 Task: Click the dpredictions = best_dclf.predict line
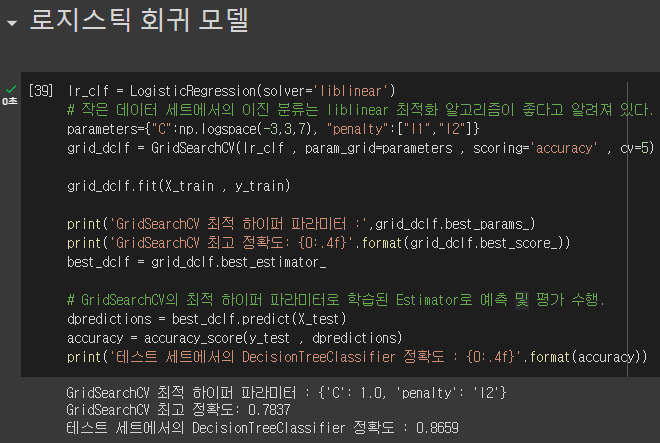point(206,319)
